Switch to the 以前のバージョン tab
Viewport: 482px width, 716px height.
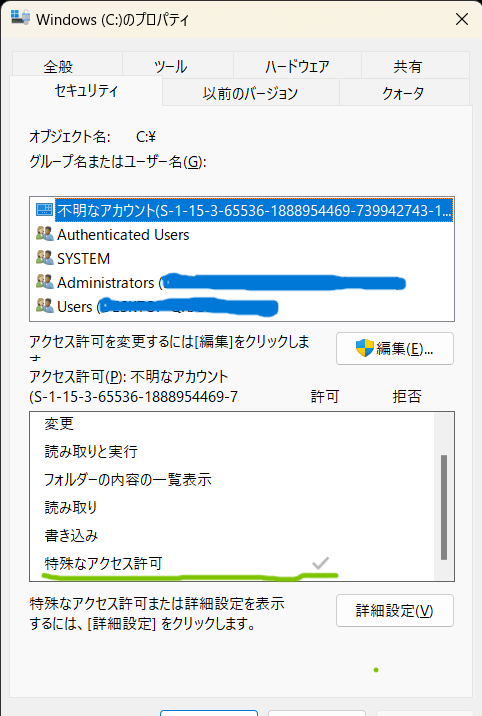[251, 93]
